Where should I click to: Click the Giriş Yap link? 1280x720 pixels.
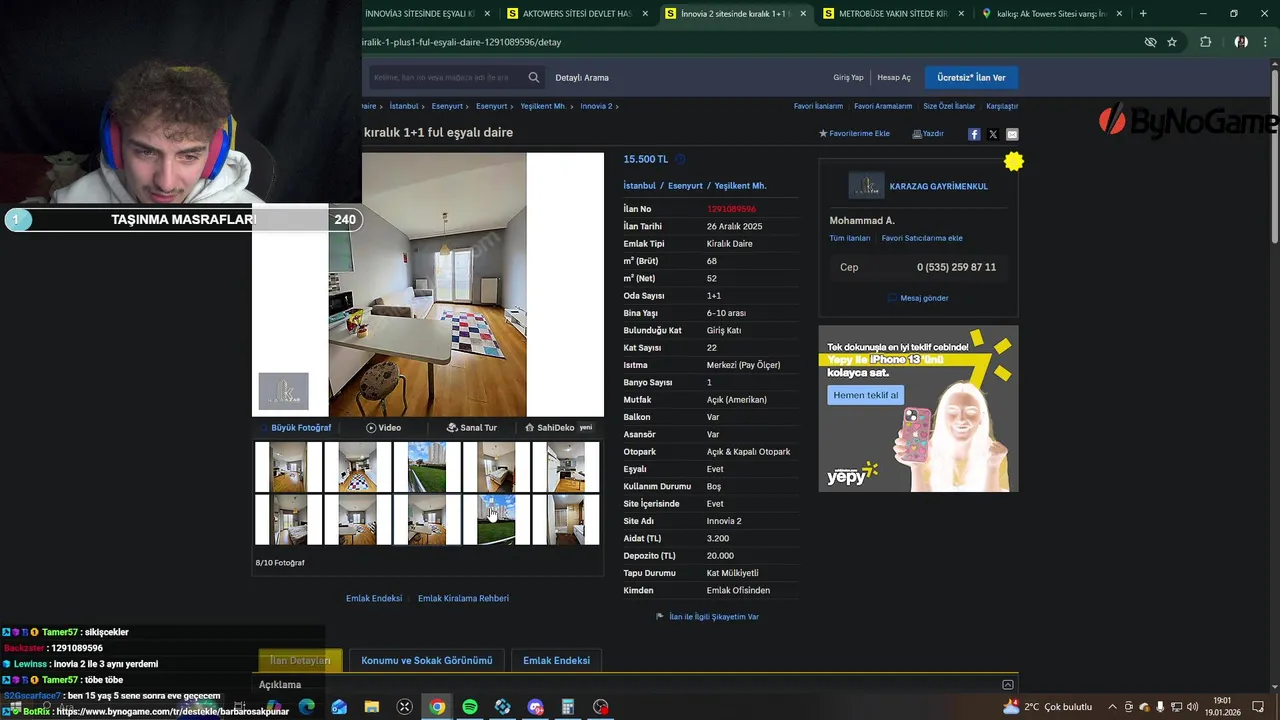[848, 78]
